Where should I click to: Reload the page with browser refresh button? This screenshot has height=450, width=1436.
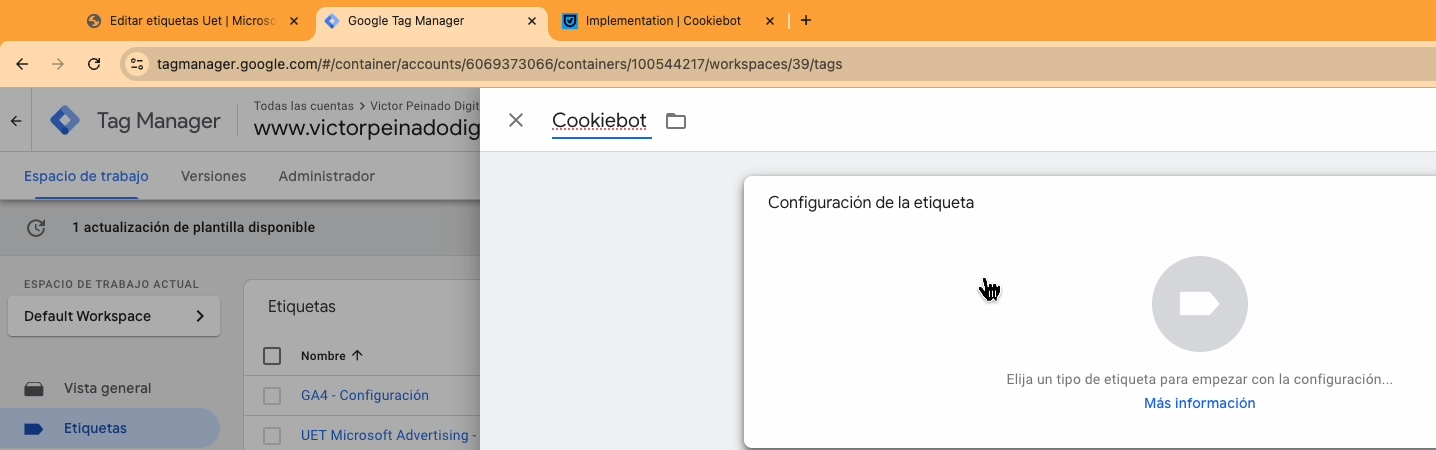[94, 64]
